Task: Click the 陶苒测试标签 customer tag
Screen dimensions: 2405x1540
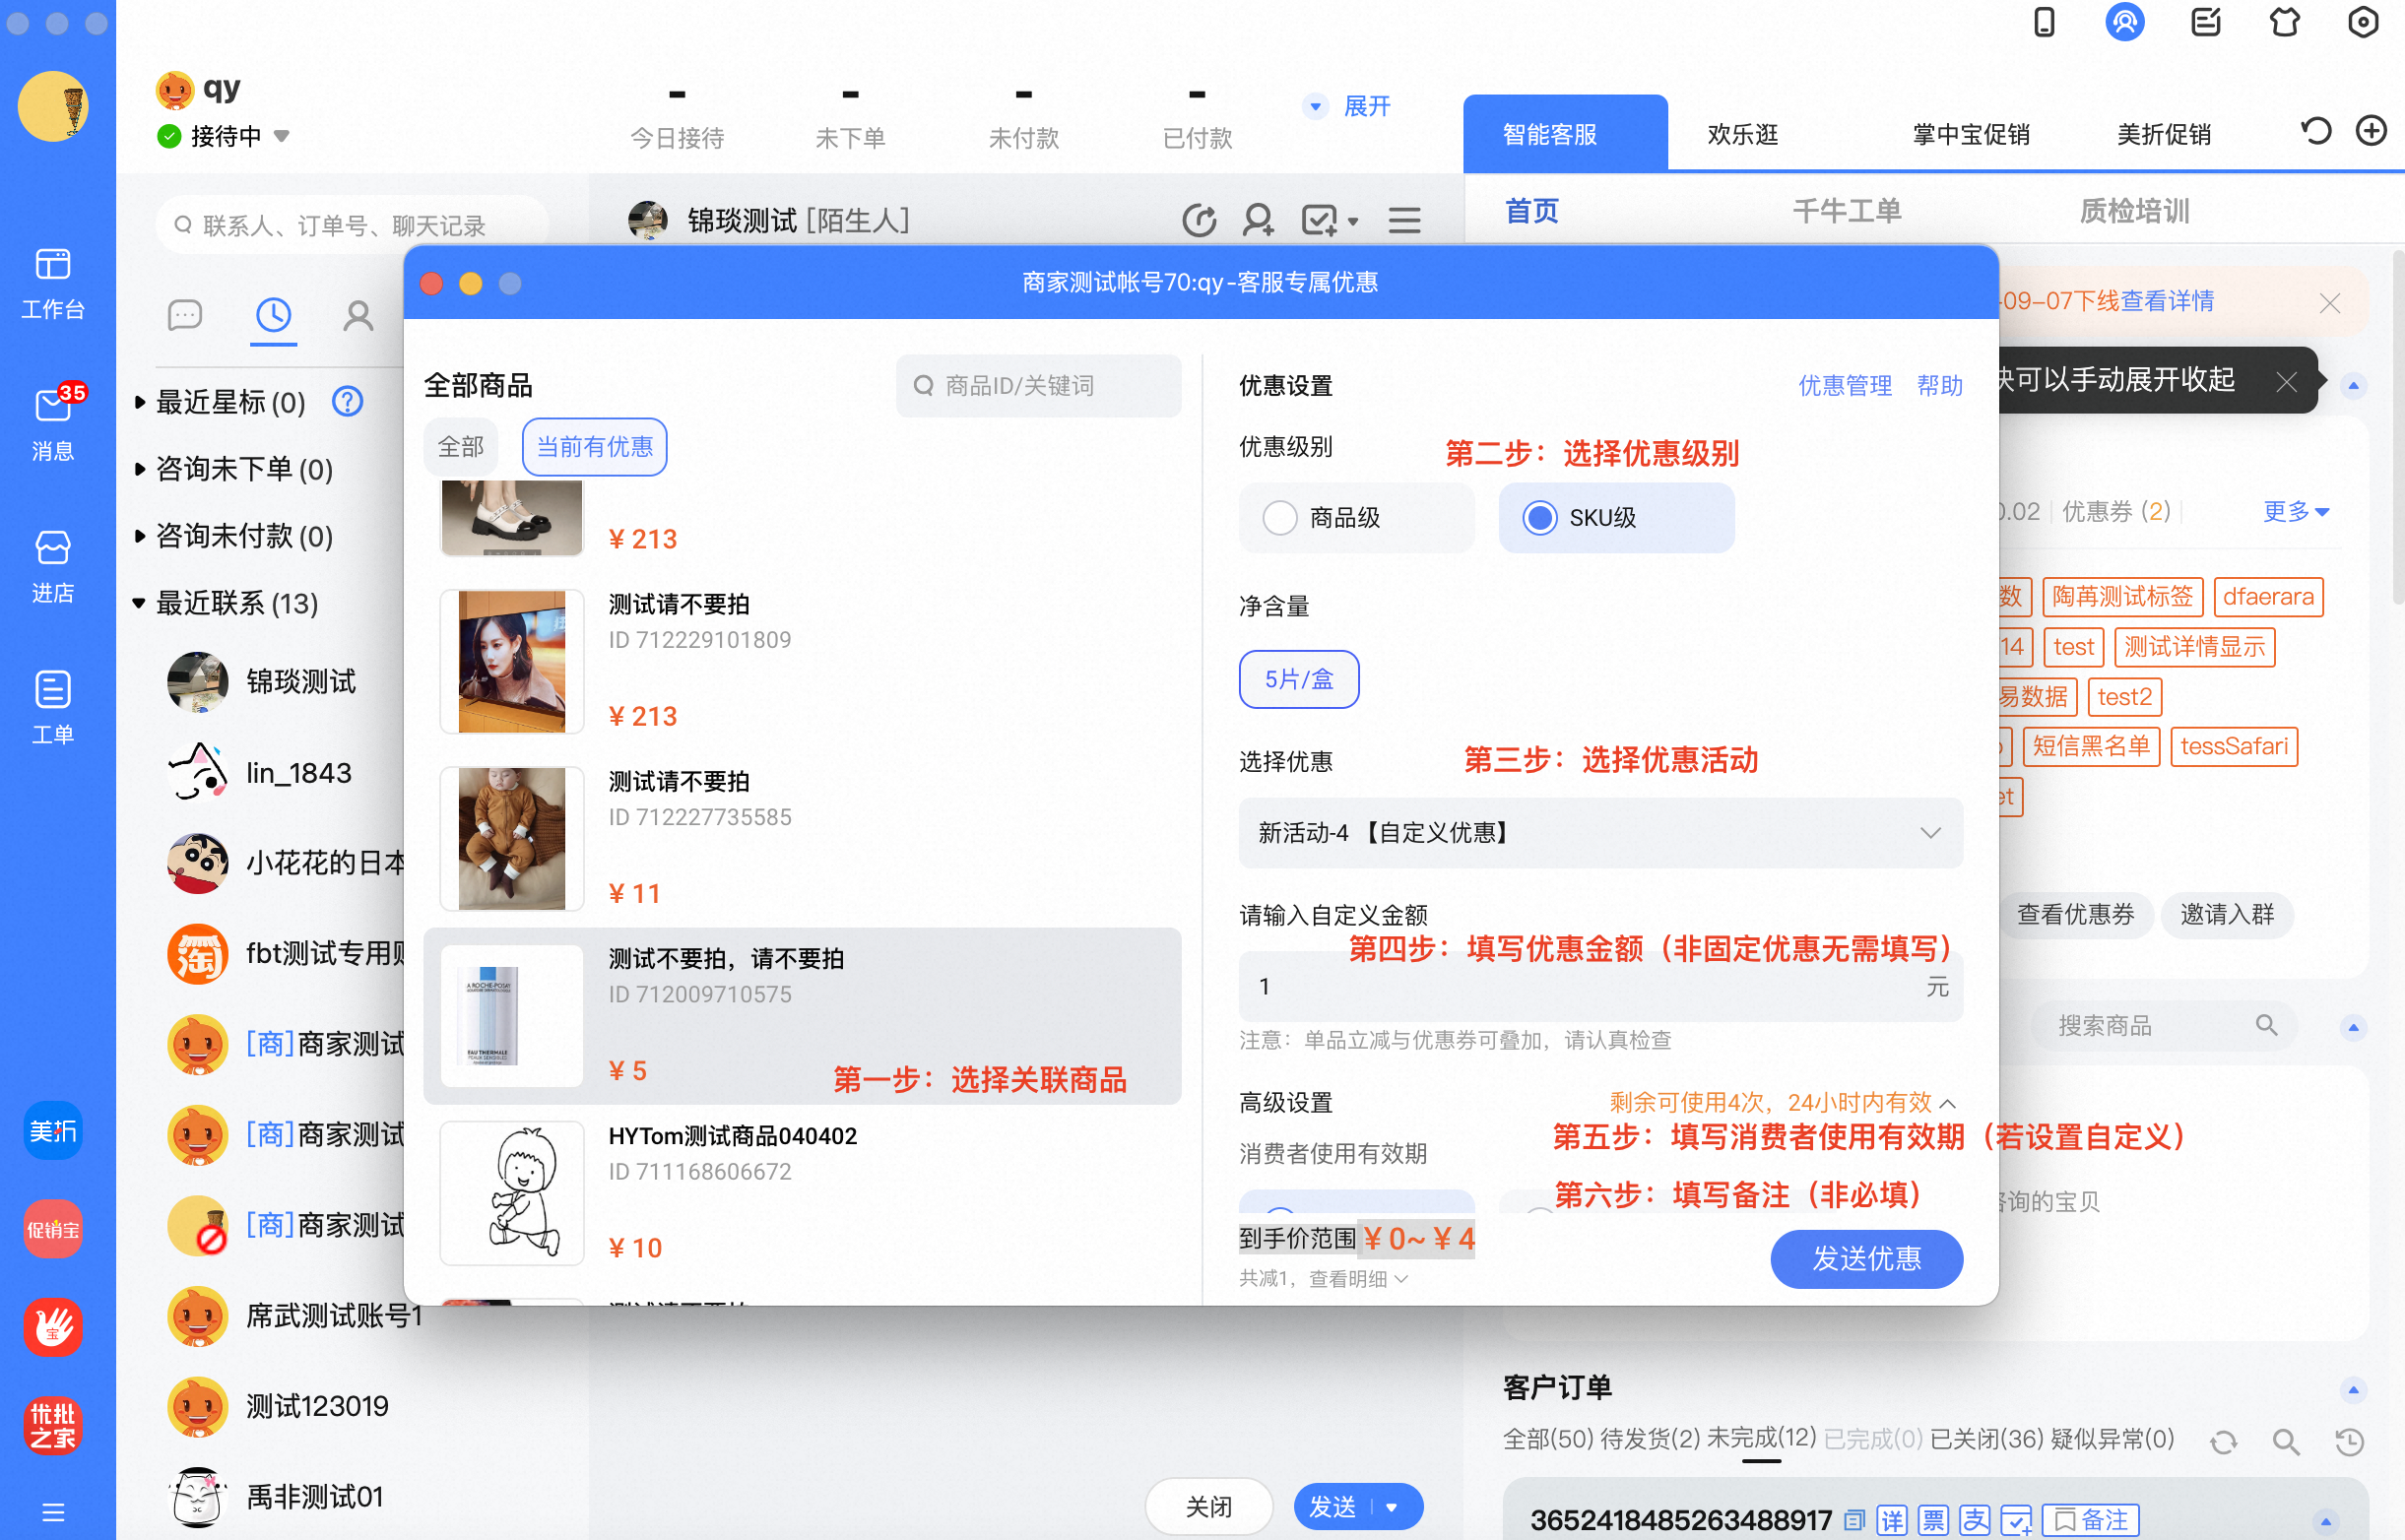Action: click(x=2121, y=597)
